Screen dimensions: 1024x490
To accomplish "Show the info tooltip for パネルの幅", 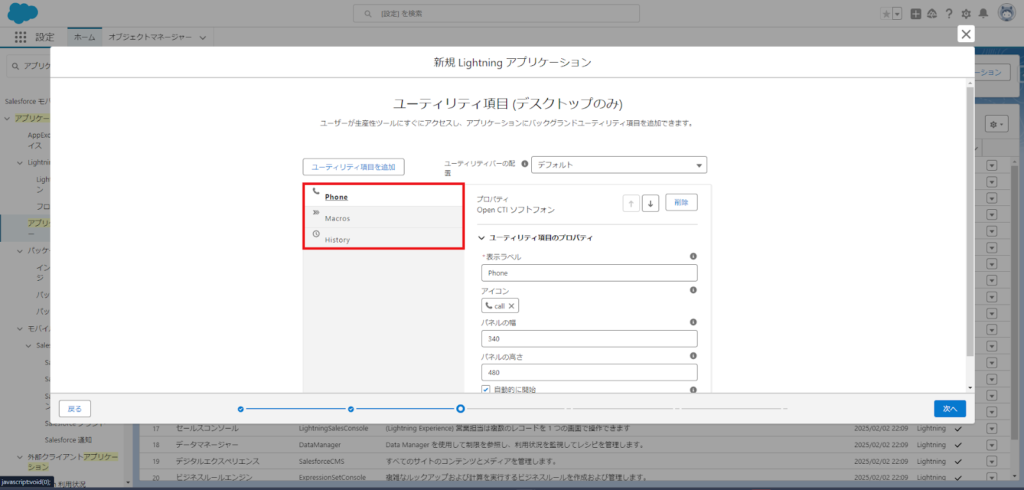I will coord(694,322).
